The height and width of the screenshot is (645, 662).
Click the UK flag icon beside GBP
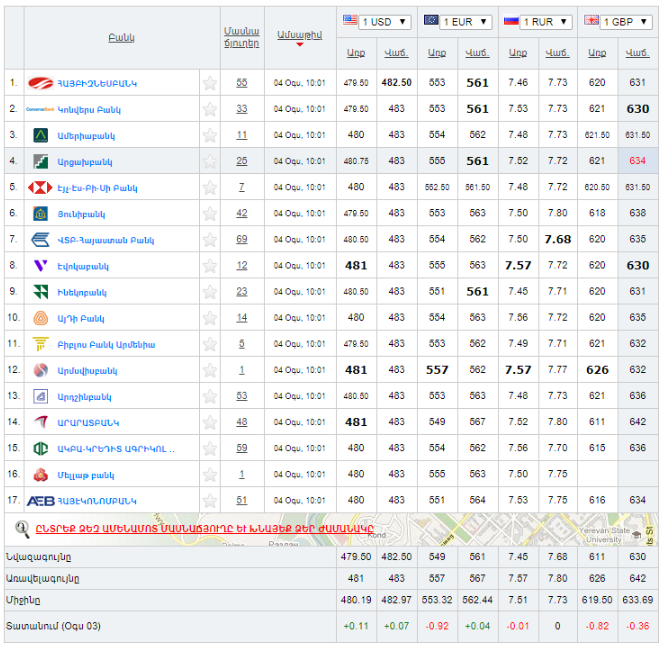591,20
